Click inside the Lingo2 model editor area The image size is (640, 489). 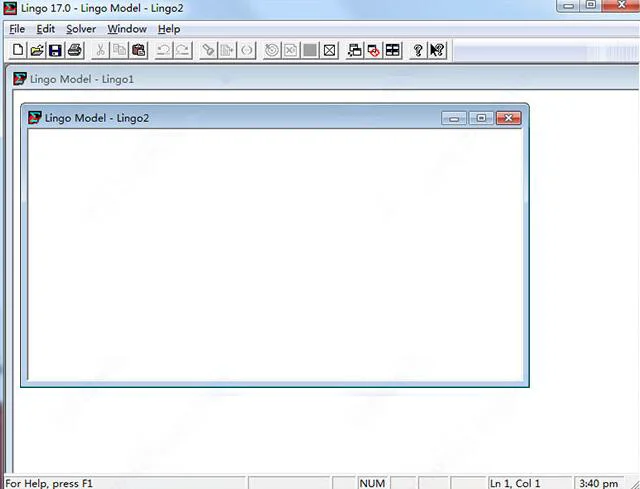coord(276,254)
